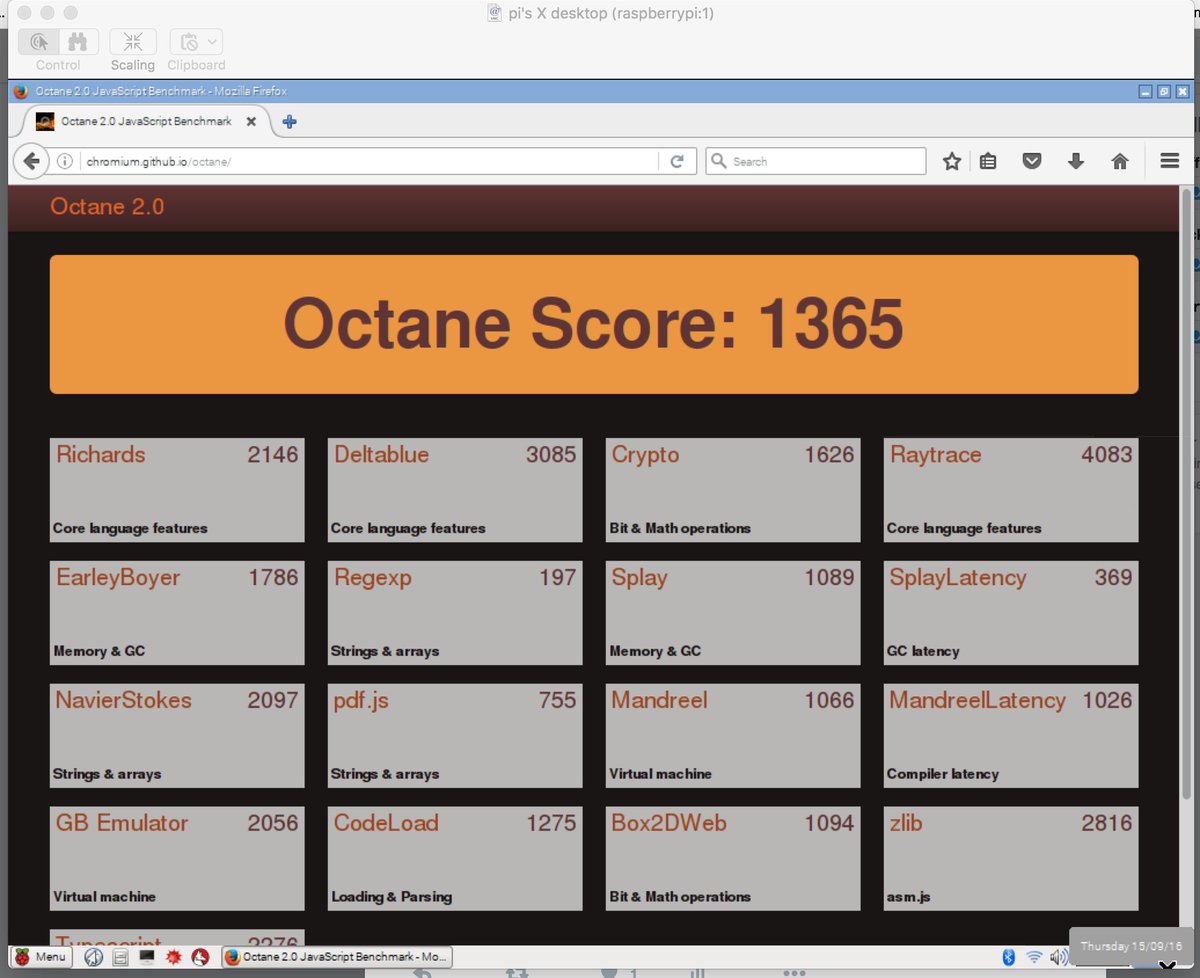Show site information icon in address bar
Viewport: 1200px width, 978px height.
click(x=65, y=161)
